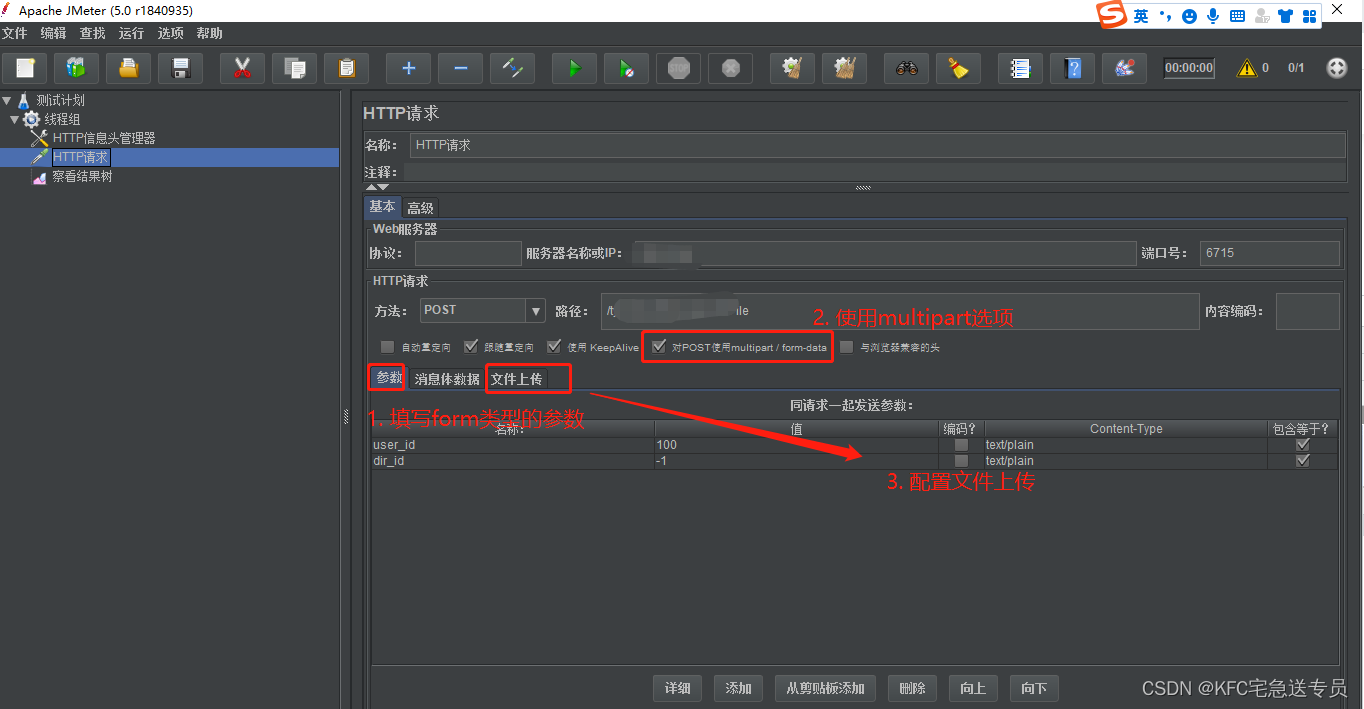Toggle the 跟随重定向 checkbox
The image size is (1364, 709).
471,347
